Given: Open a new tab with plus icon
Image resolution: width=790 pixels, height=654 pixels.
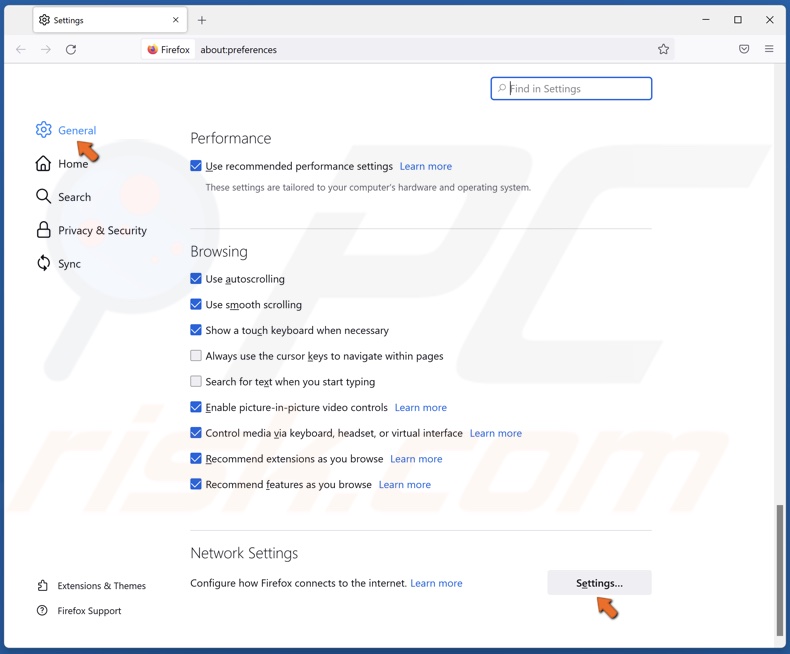Looking at the screenshot, I should pyautogui.click(x=202, y=20).
